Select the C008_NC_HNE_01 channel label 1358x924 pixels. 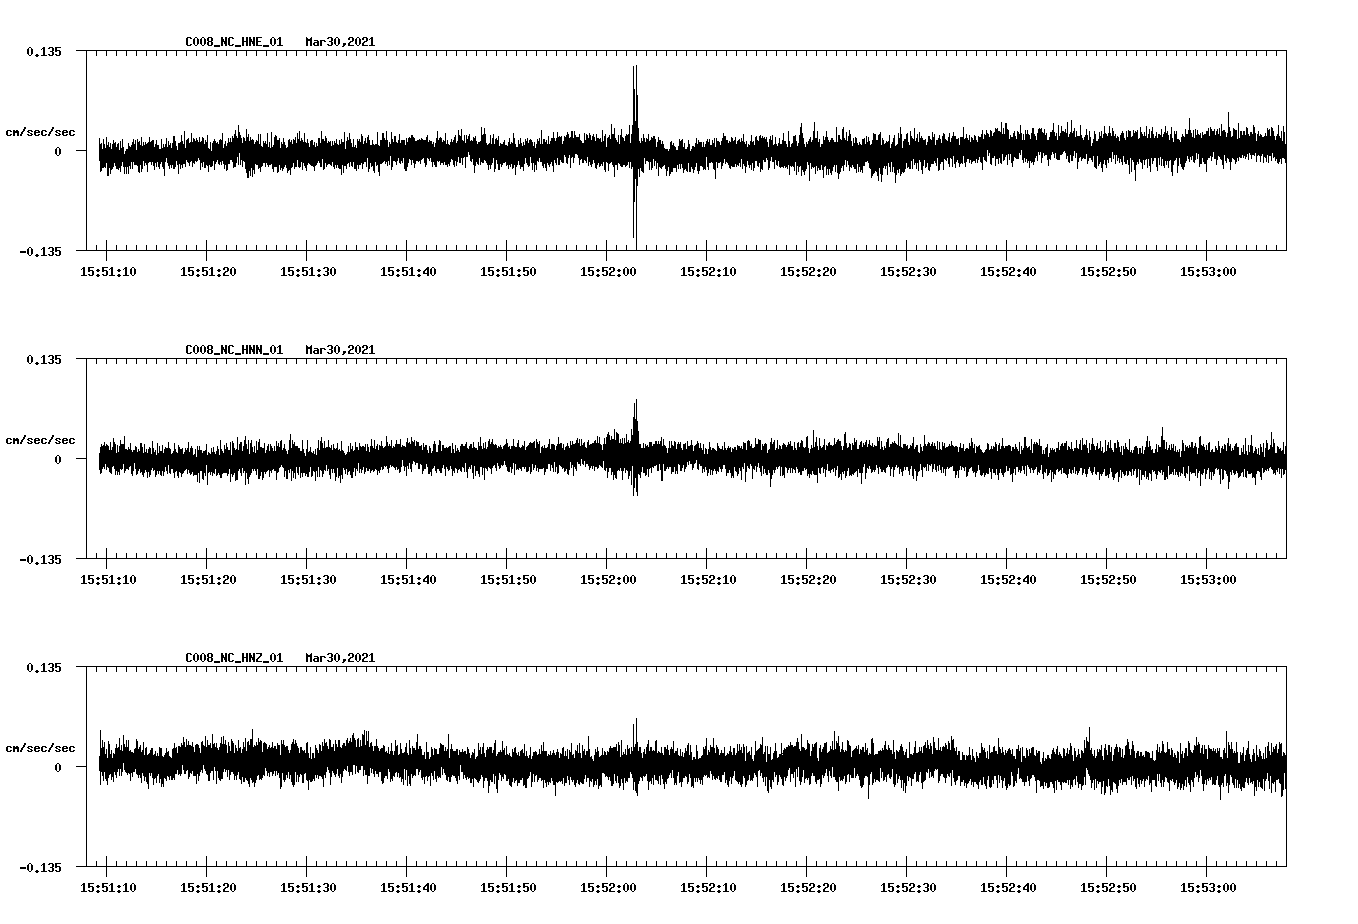pos(233,42)
